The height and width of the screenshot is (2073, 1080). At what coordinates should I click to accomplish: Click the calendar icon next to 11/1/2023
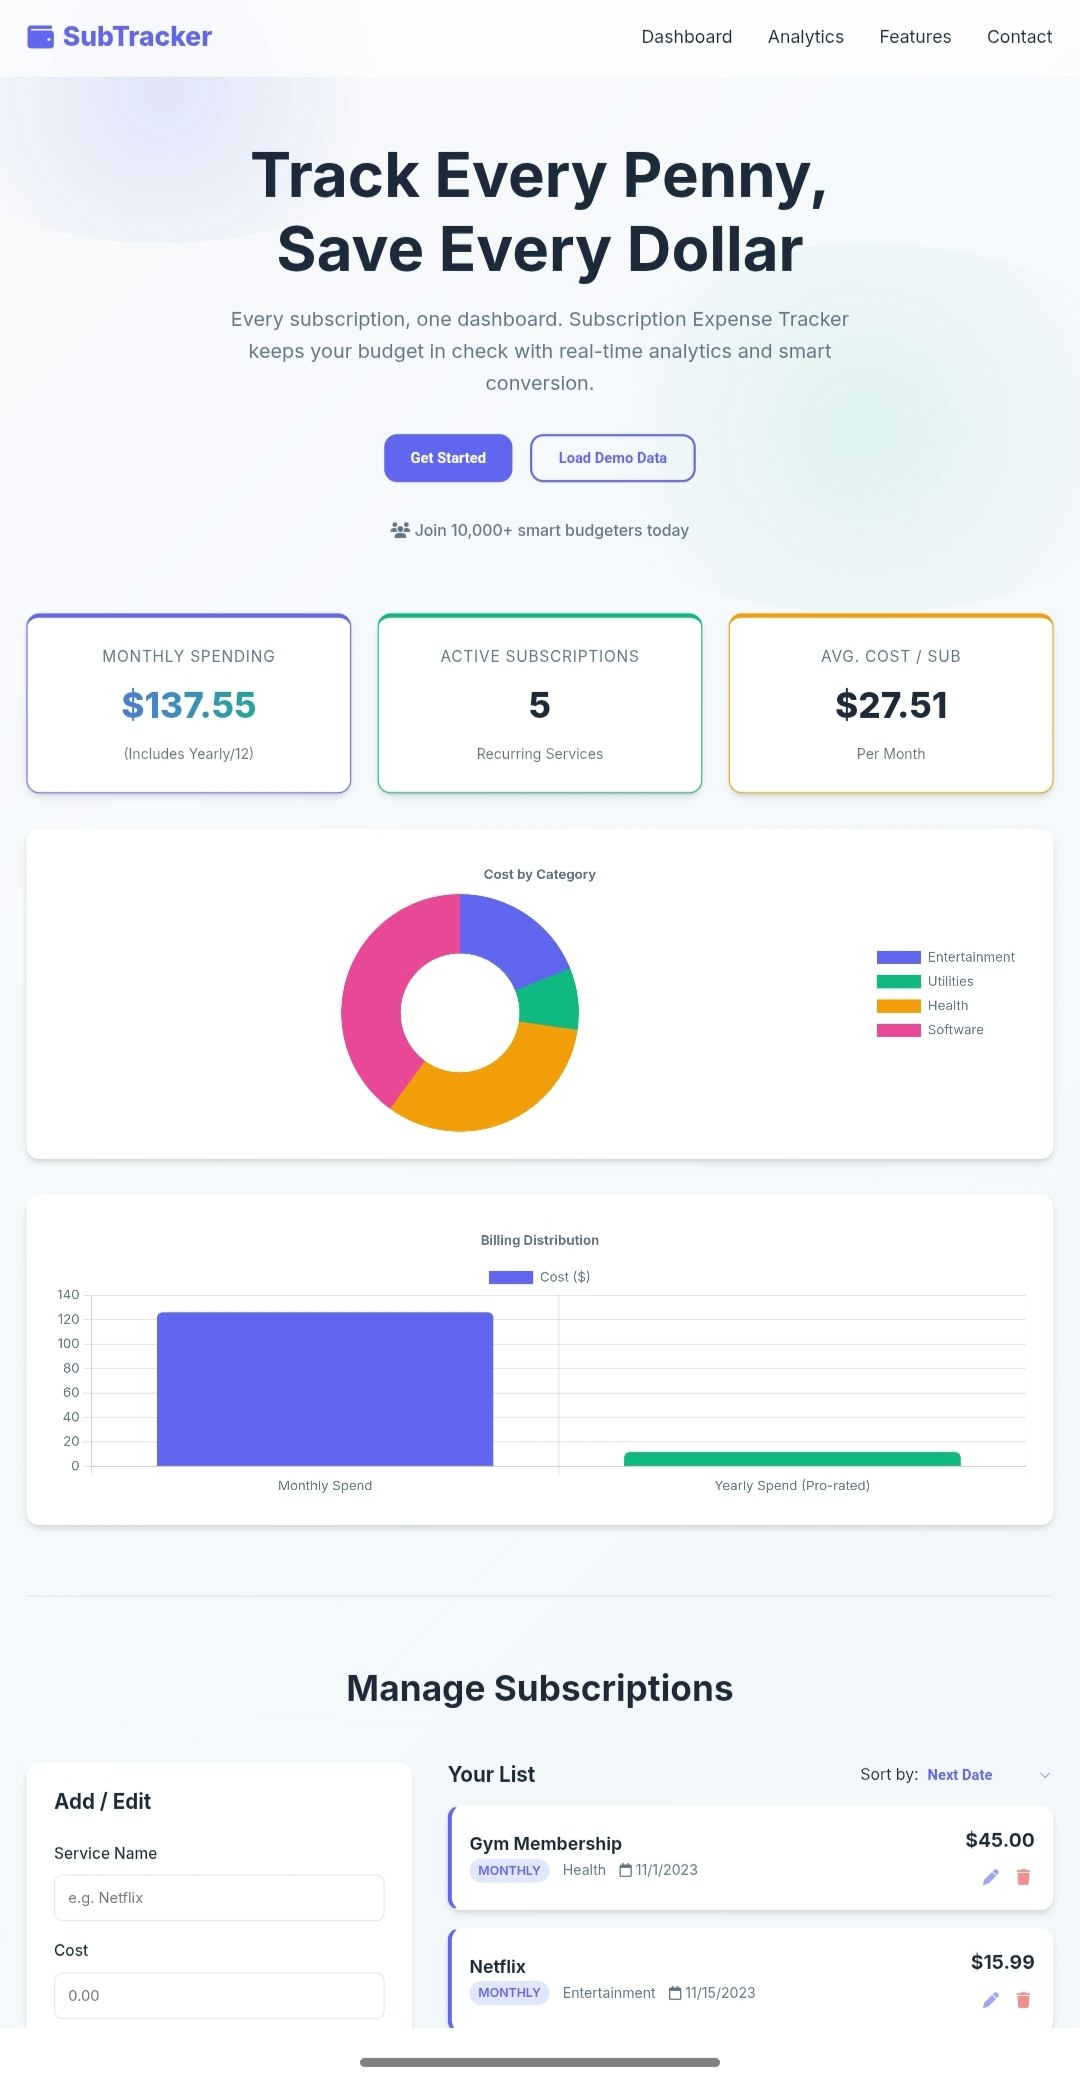[x=625, y=1870]
